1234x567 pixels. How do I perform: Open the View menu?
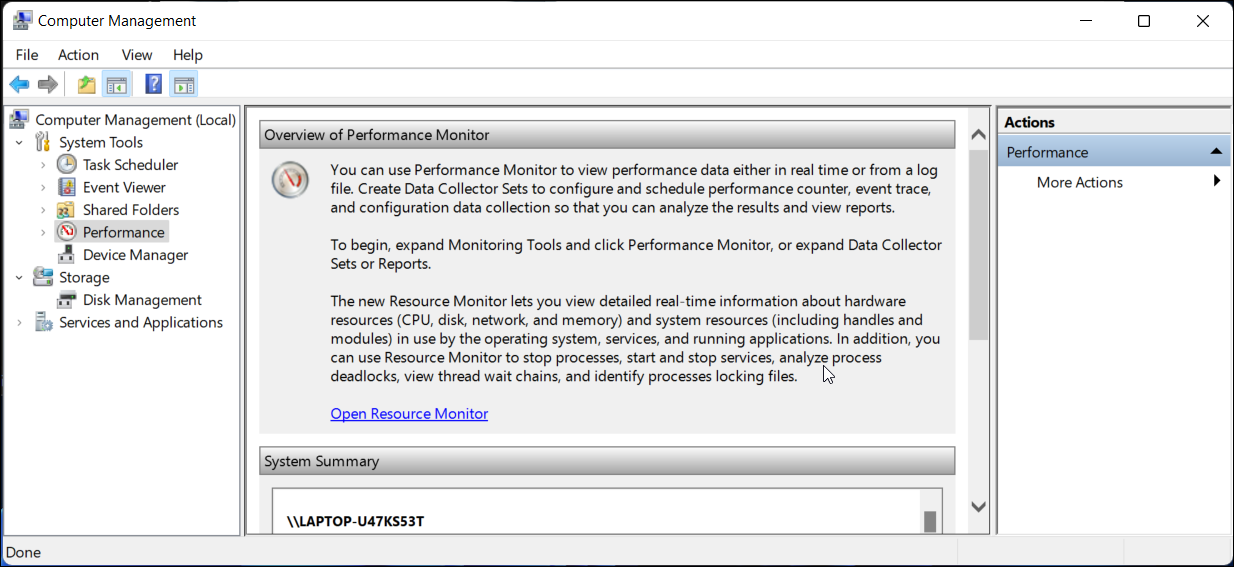(137, 55)
